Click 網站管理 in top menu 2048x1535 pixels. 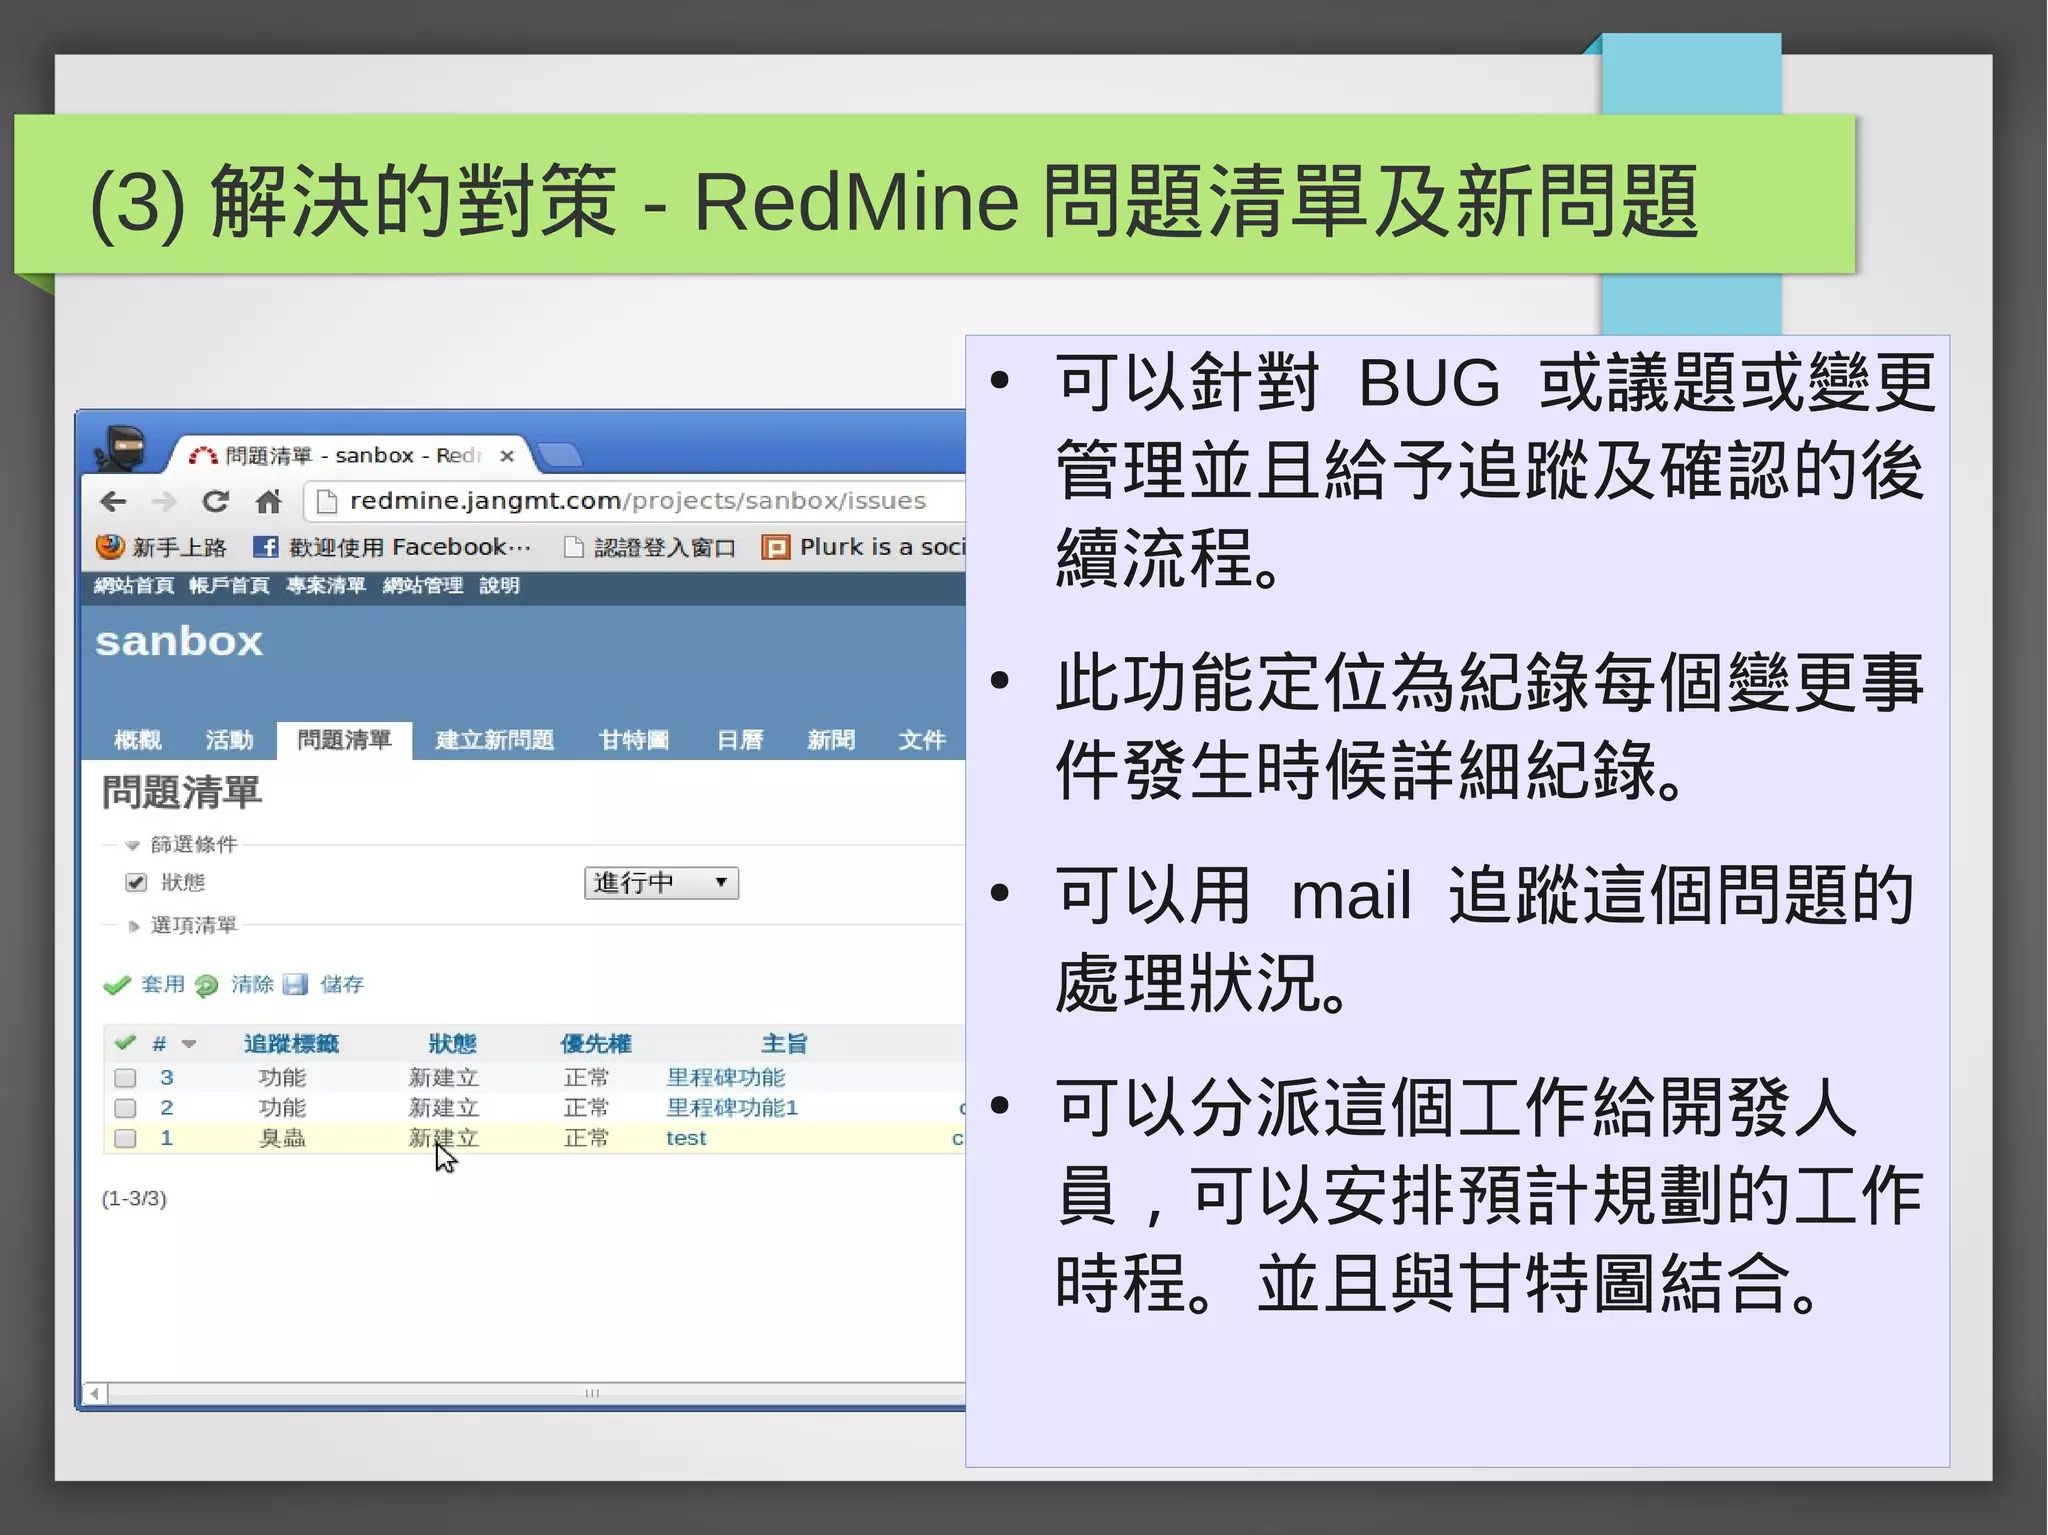(x=423, y=586)
